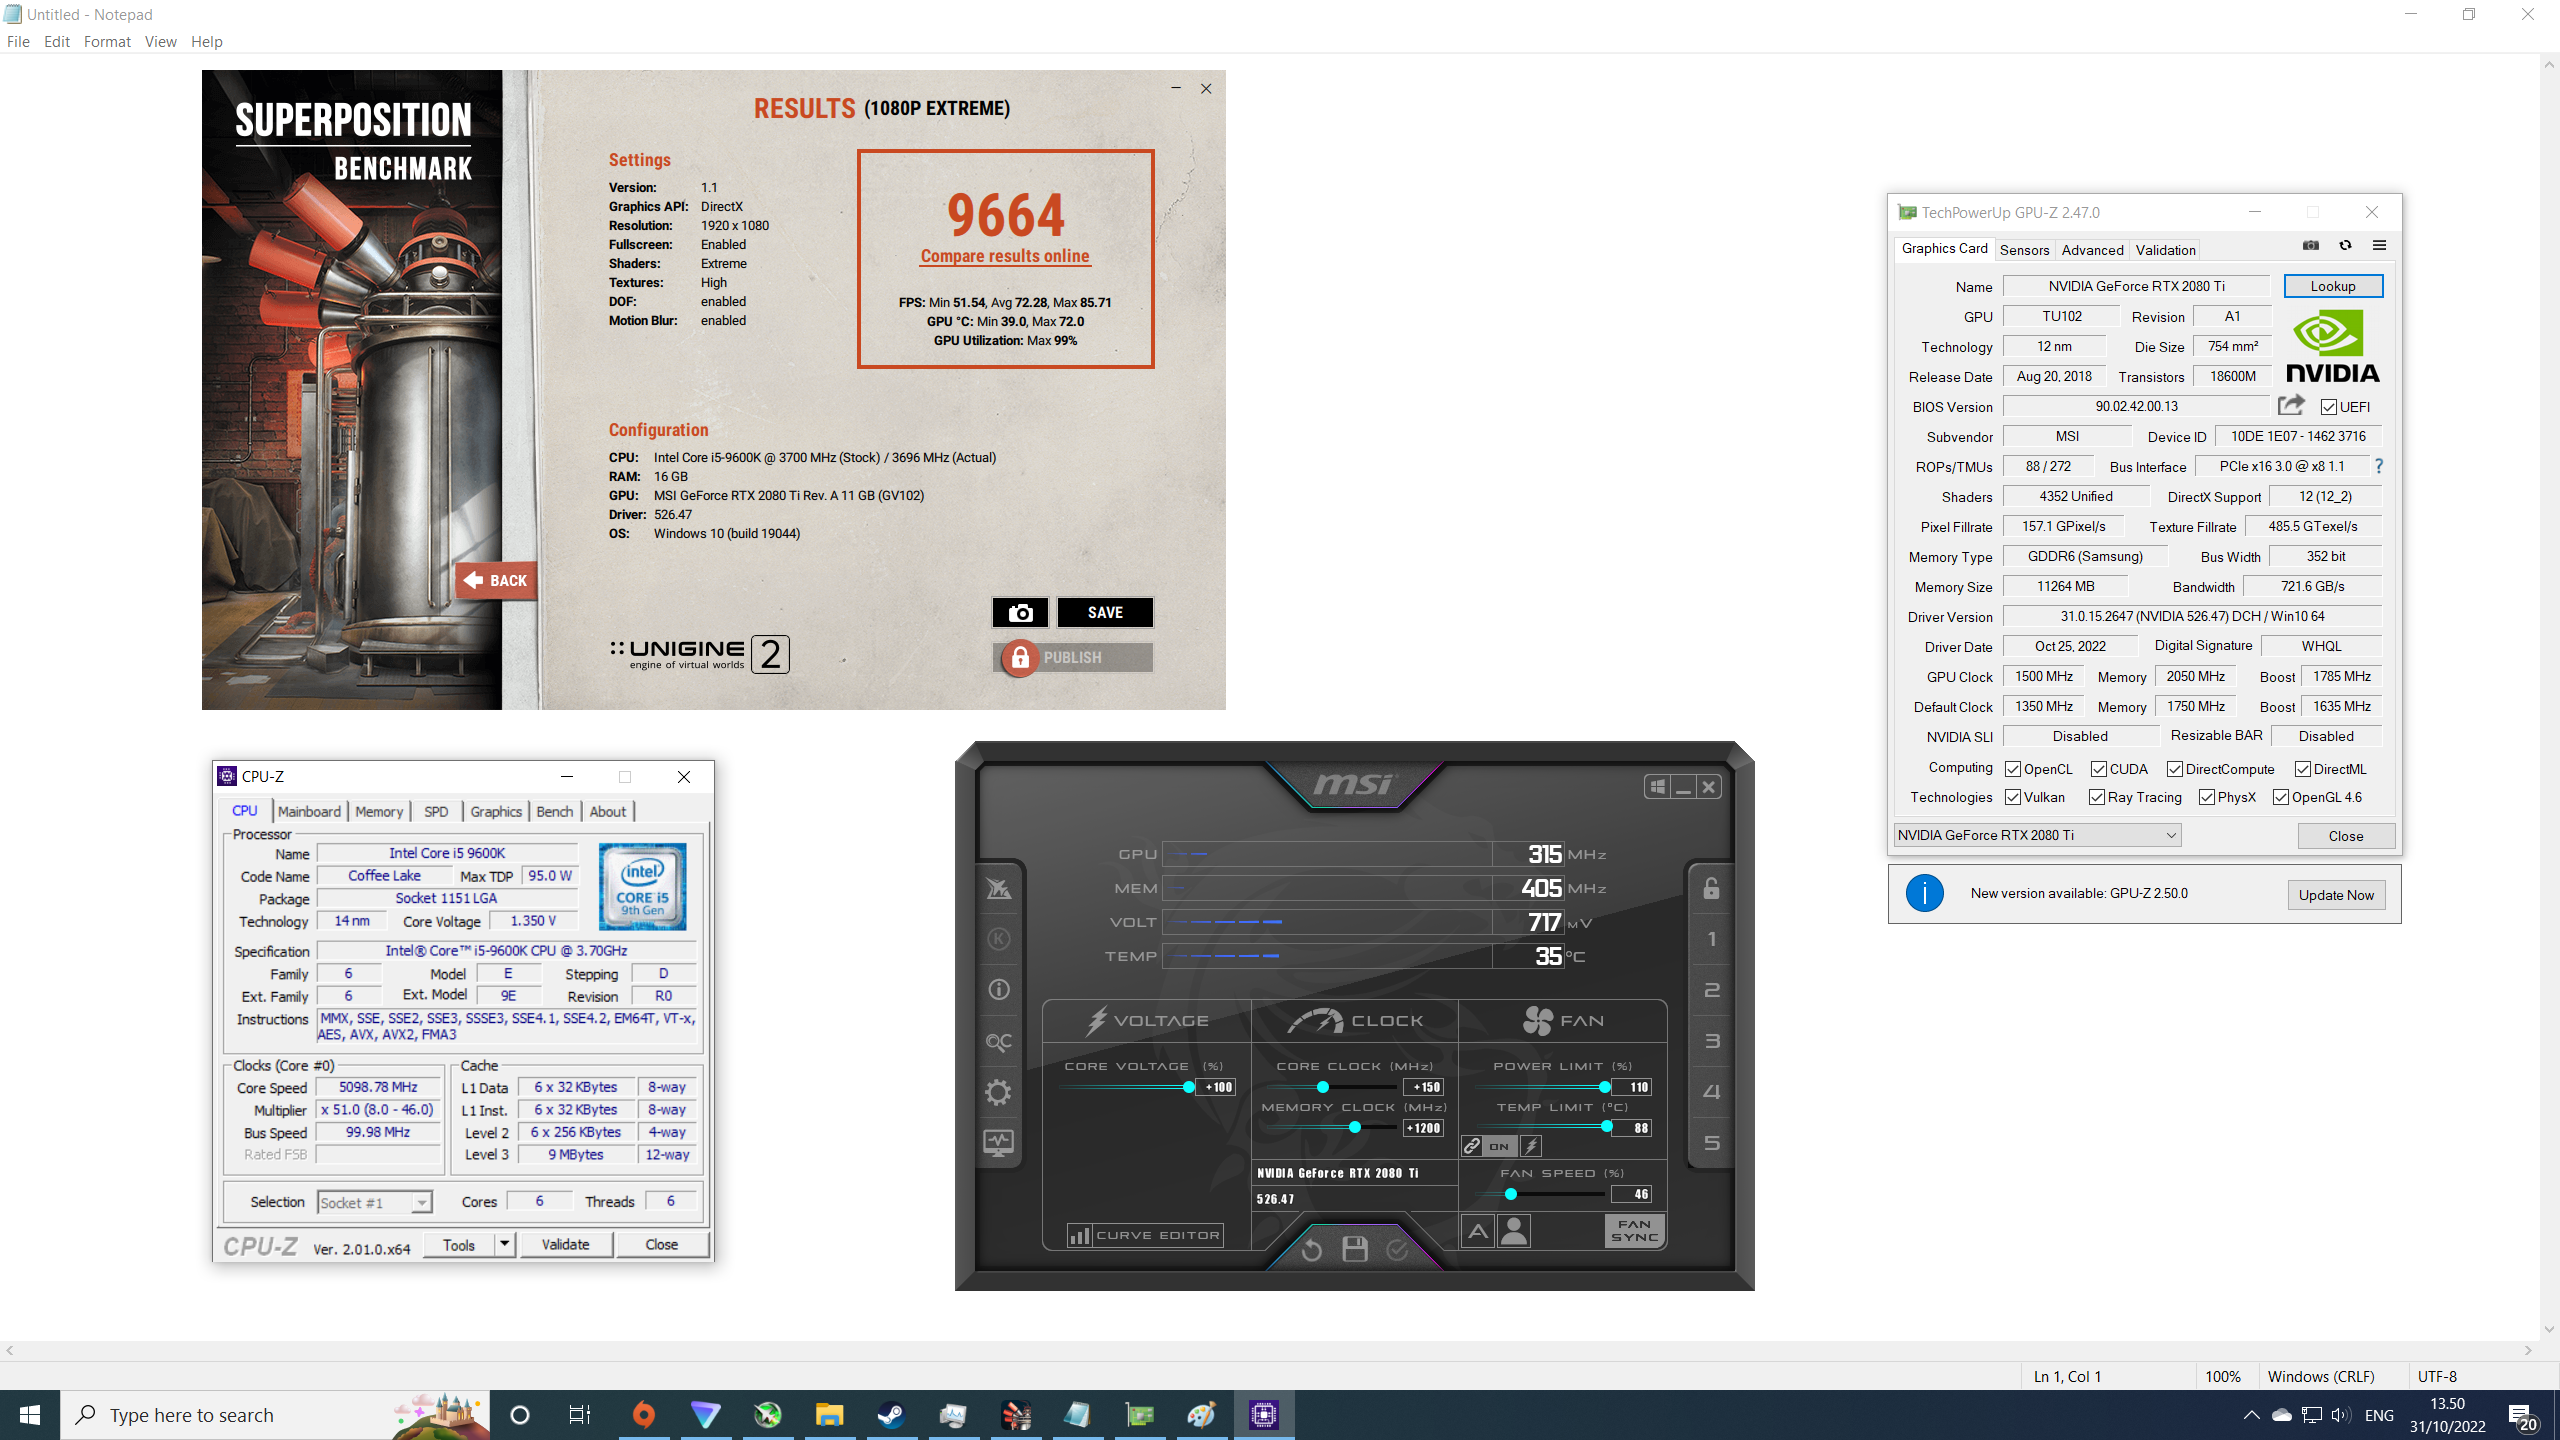Open Task View on the taskbar
The image size is (2560, 1440).
579,1415
